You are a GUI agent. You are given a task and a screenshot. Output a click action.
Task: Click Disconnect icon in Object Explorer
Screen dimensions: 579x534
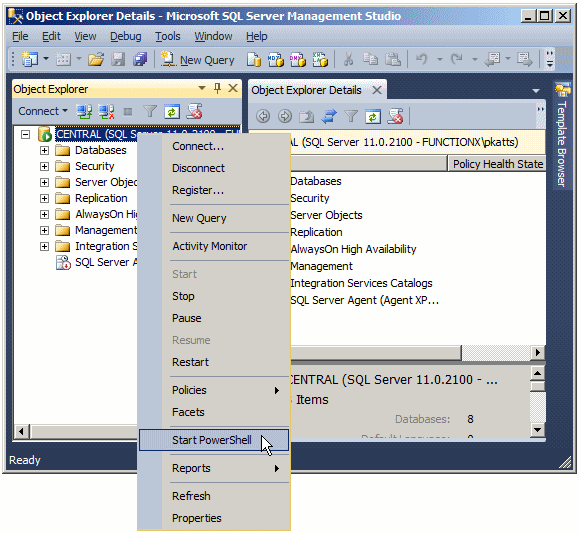[x=106, y=111]
